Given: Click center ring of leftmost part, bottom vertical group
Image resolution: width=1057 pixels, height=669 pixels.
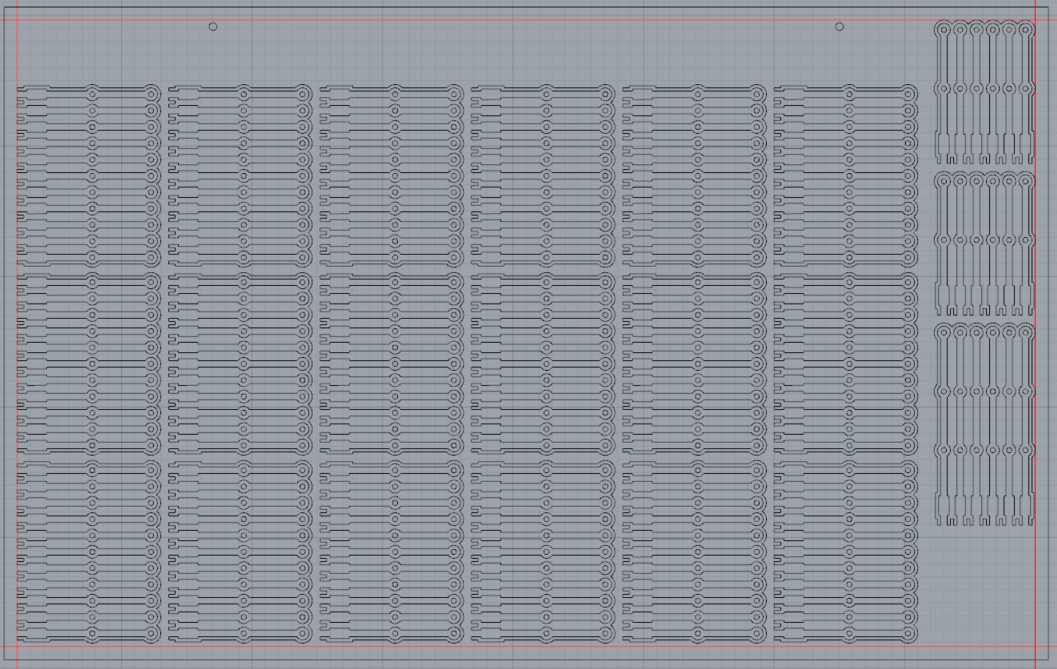Looking at the screenshot, I should 942,451.
